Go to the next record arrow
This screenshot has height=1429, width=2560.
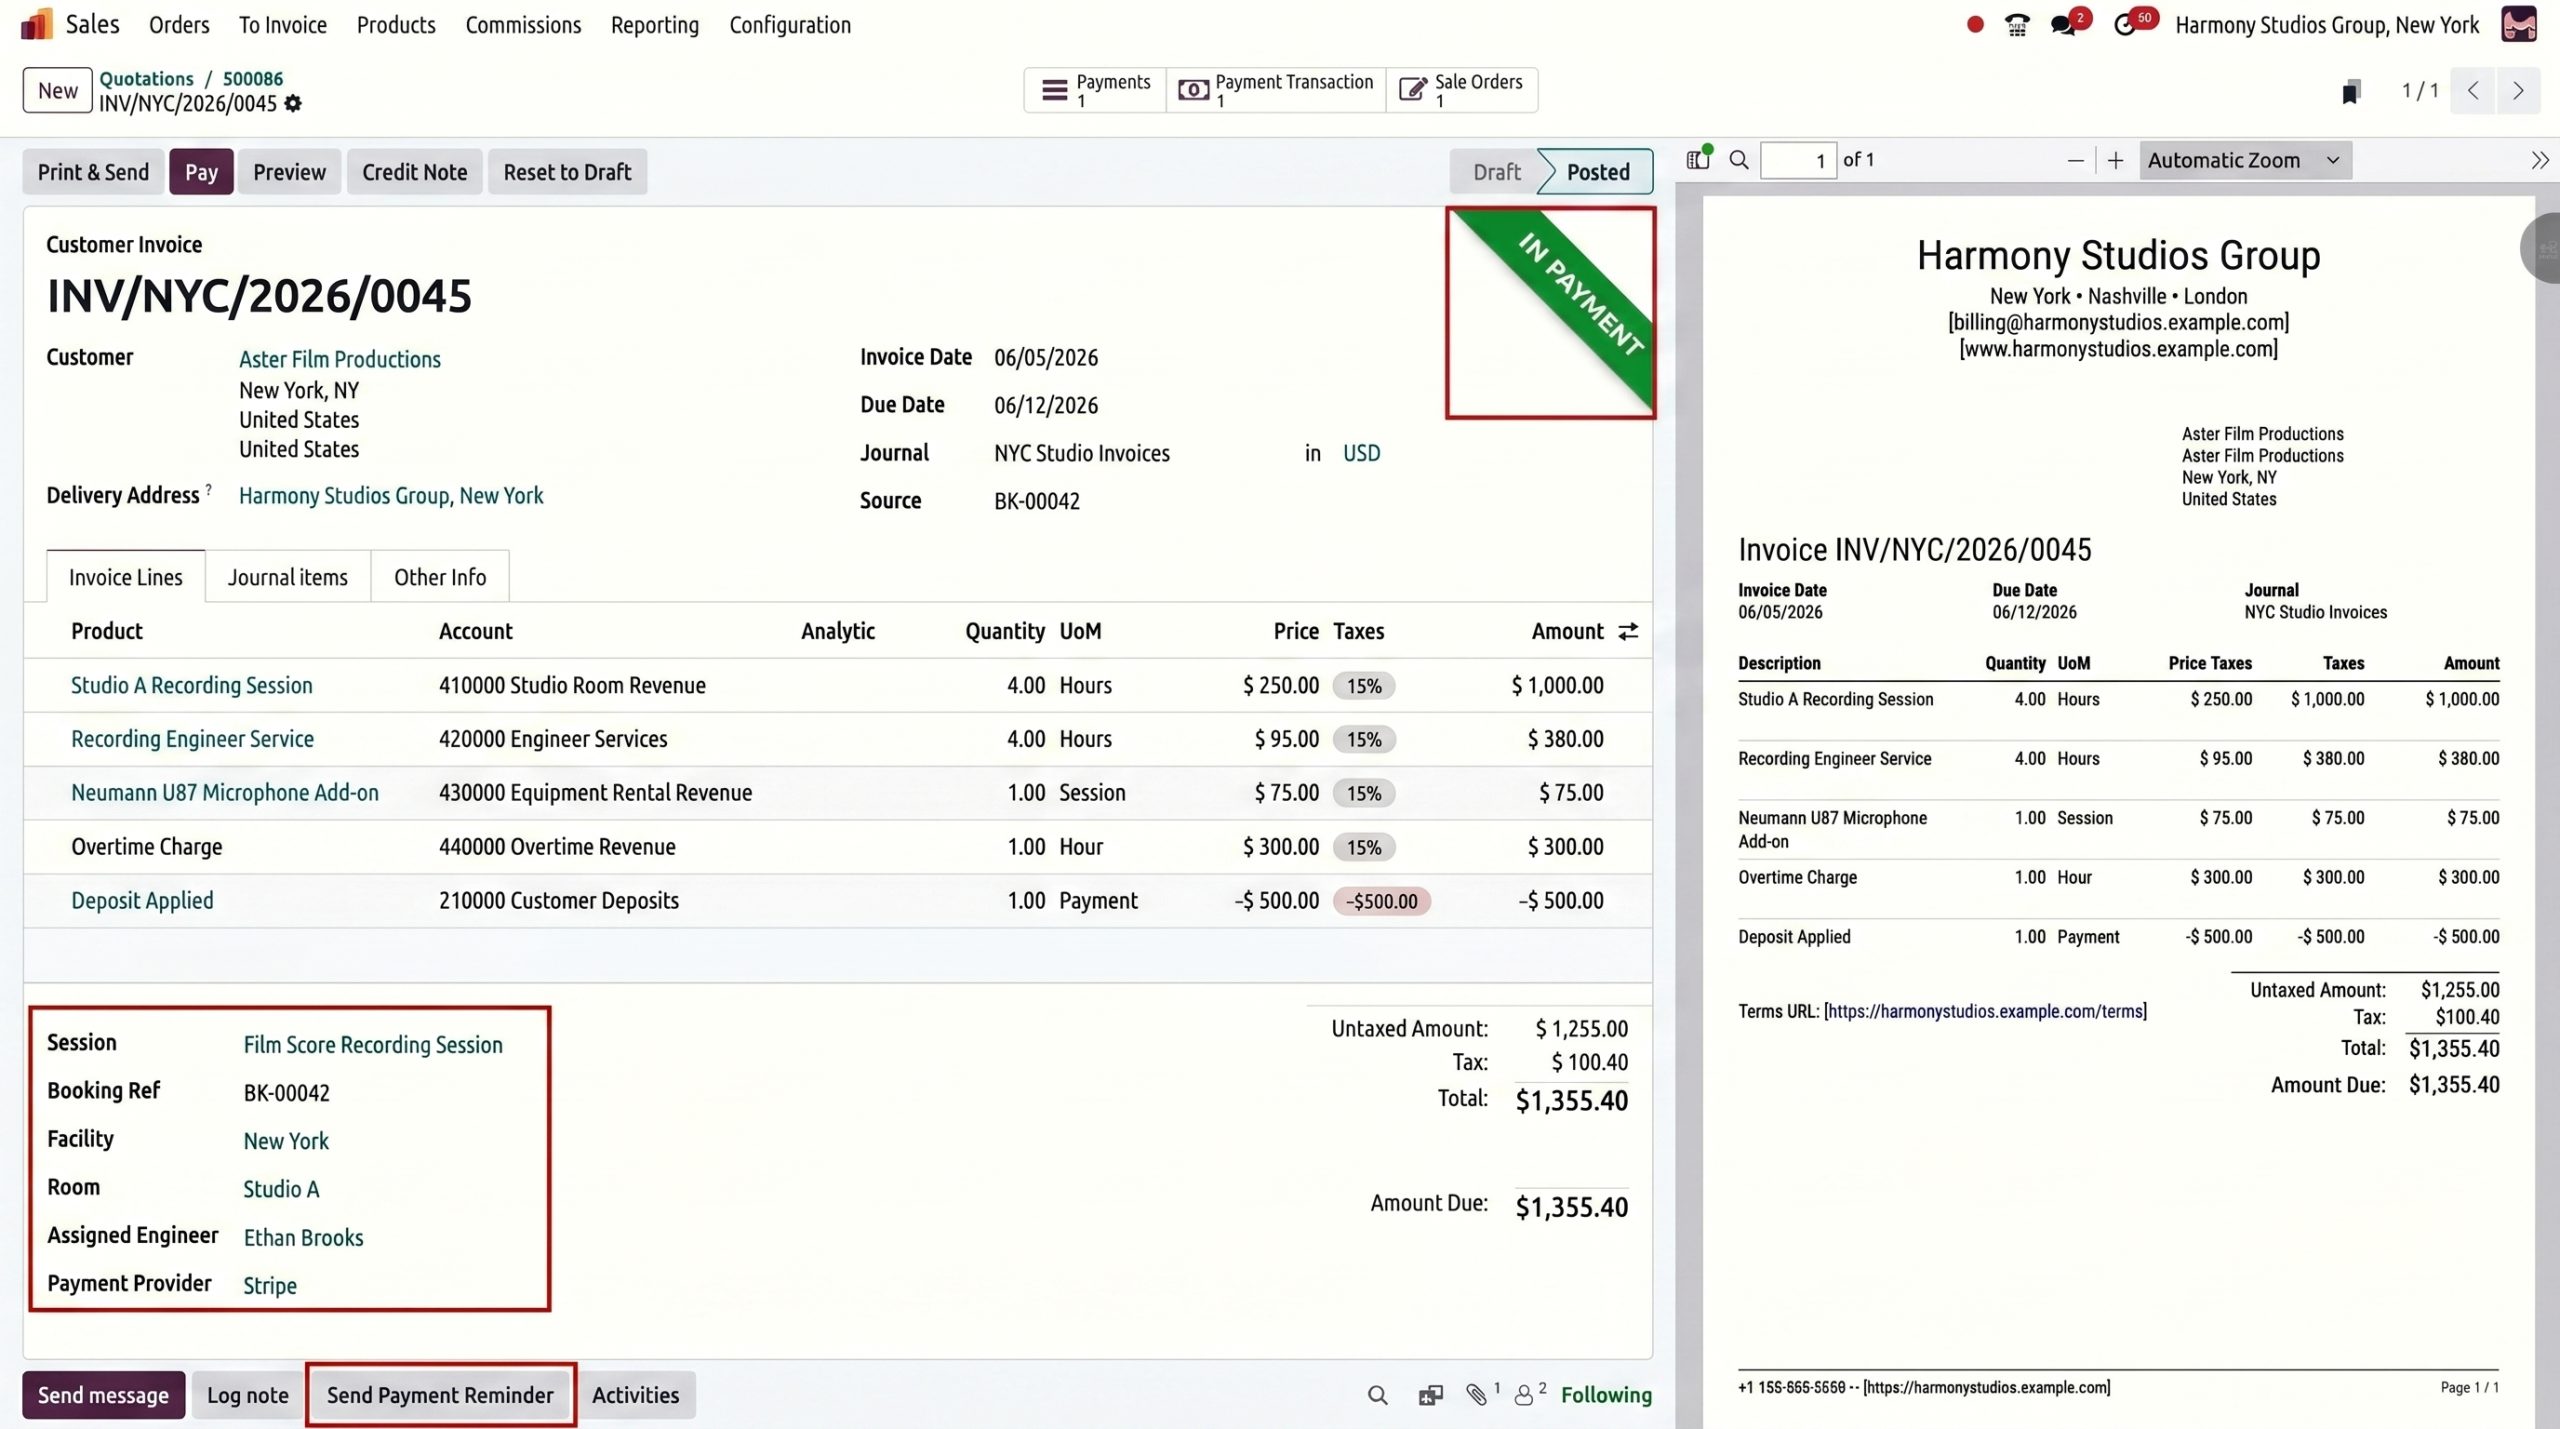point(2518,91)
